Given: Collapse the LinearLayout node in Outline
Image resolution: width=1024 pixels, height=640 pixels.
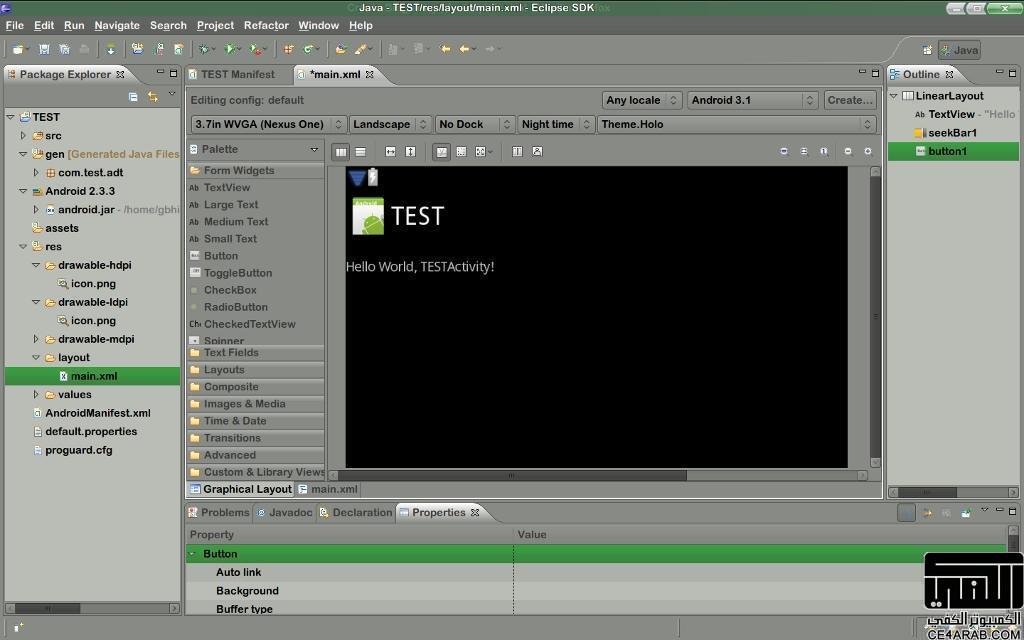Looking at the screenshot, I should point(894,96).
